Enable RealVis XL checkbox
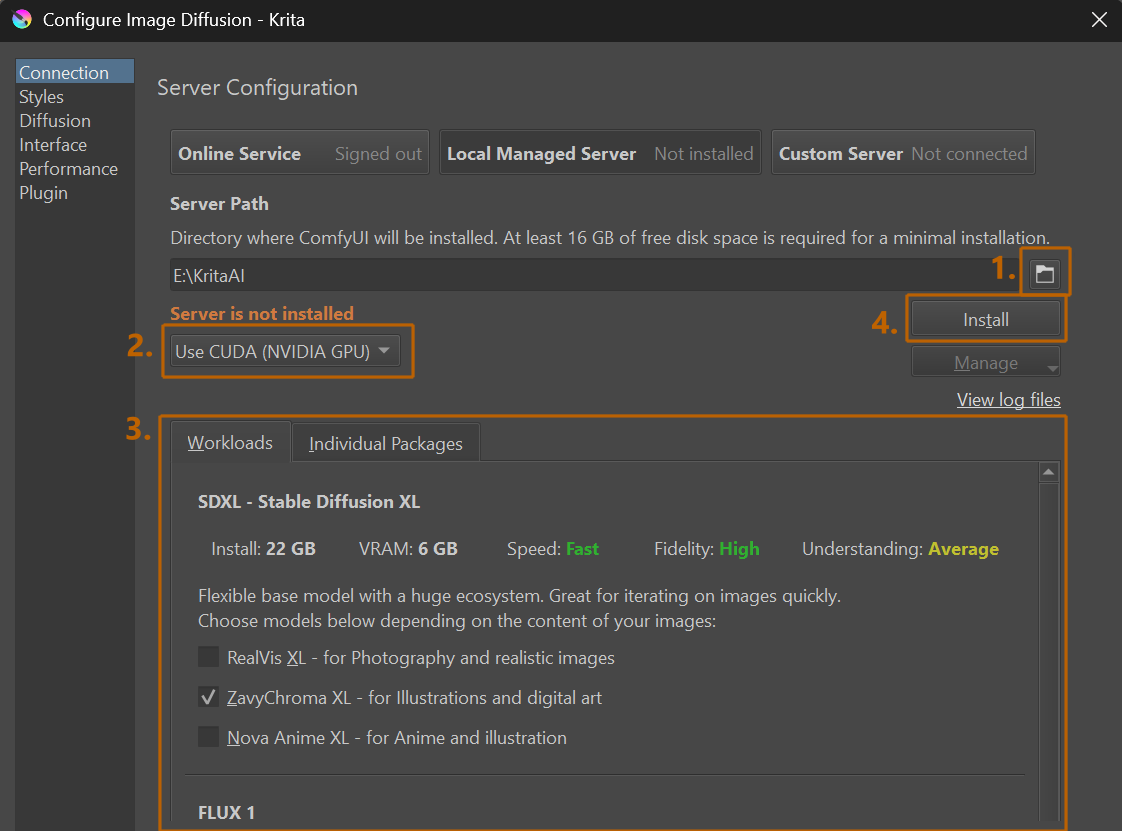This screenshot has height=831, width=1122. tap(208, 657)
